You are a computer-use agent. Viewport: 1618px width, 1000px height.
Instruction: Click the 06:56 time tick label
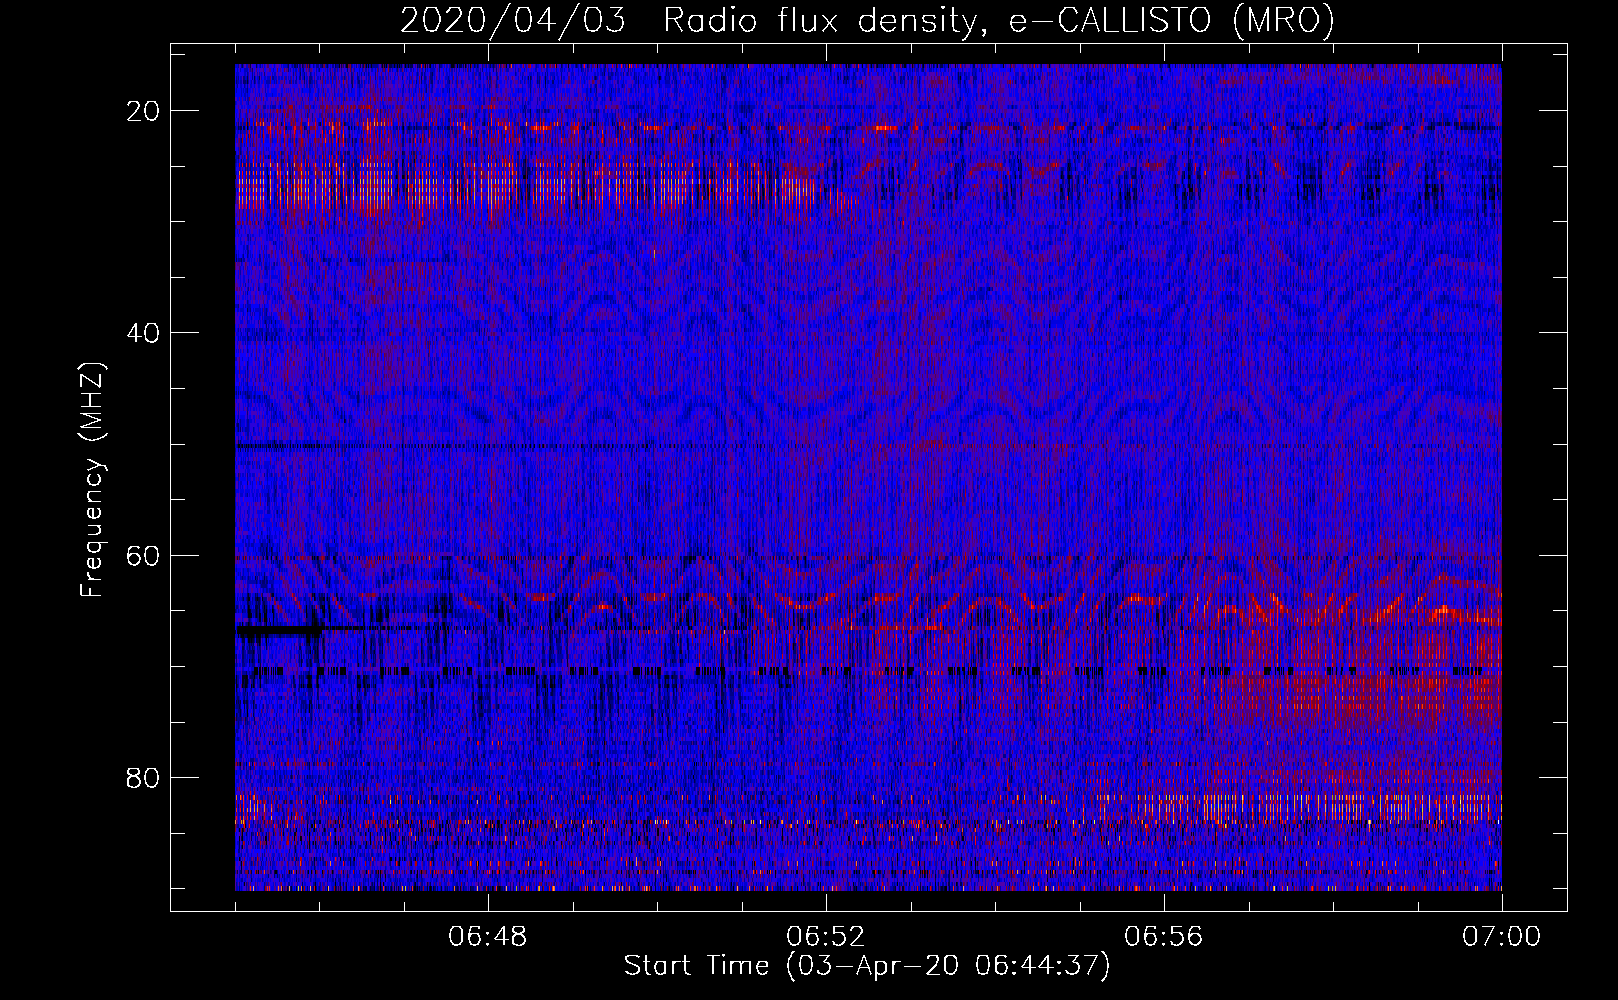tap(1164, 937)
